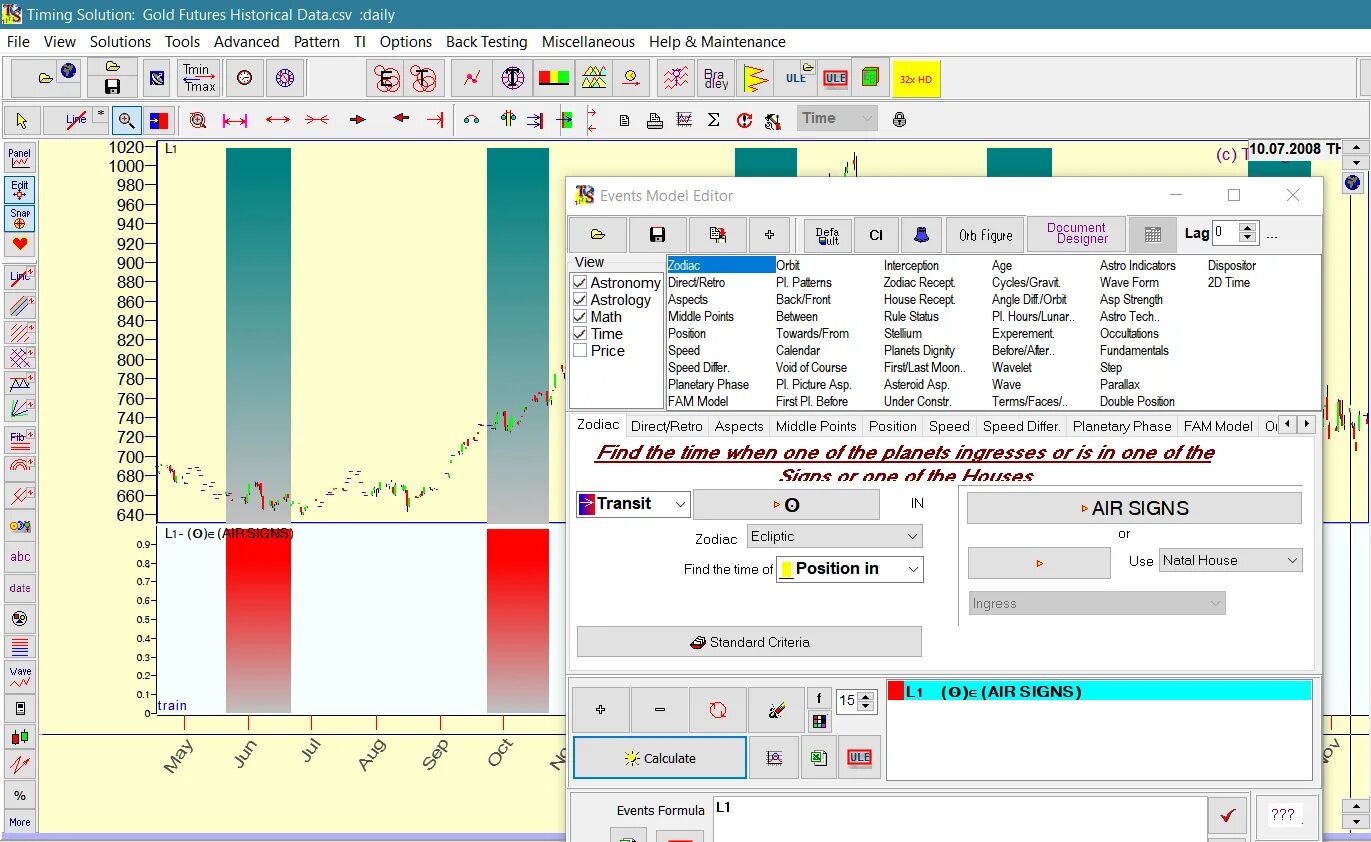1371x842 pixels.
Task: Click the More button in left sidebar
Action: tap(20, 822)
